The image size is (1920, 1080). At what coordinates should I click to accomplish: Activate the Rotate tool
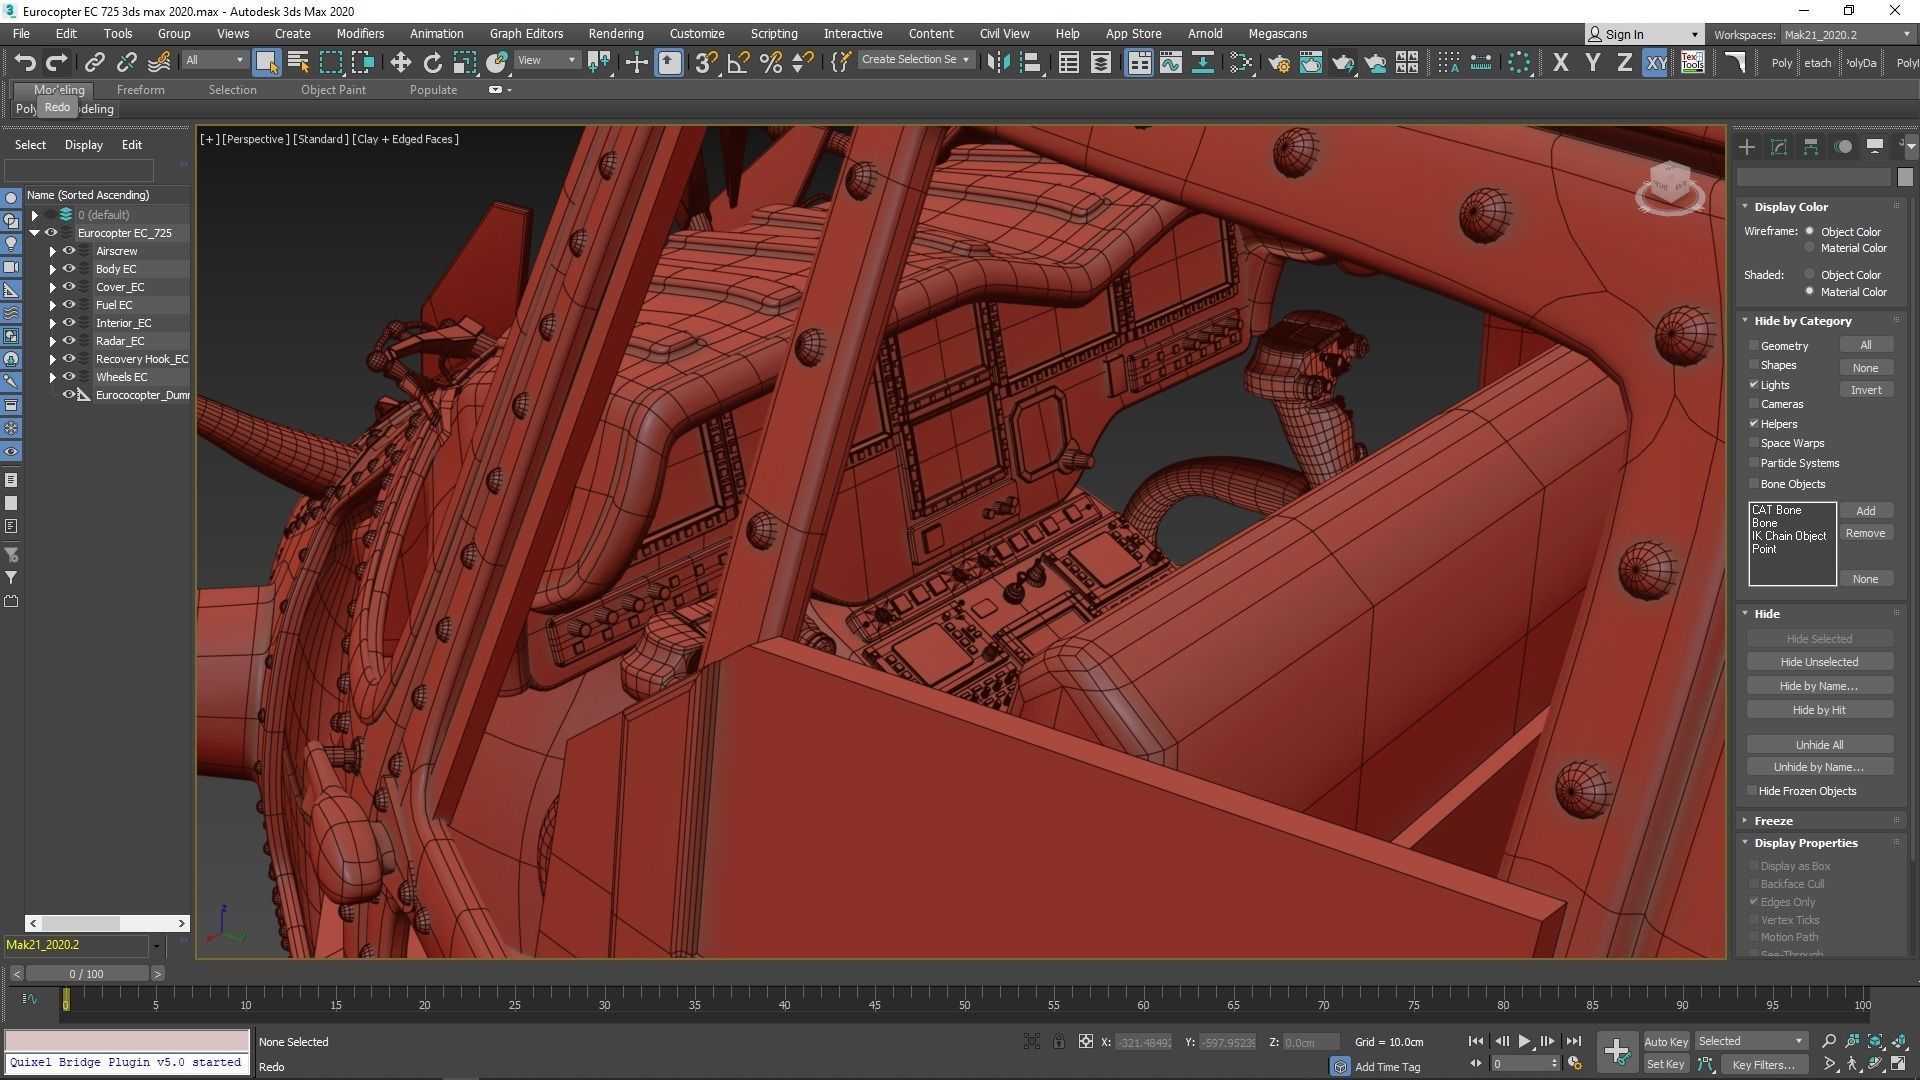point(432,63)
